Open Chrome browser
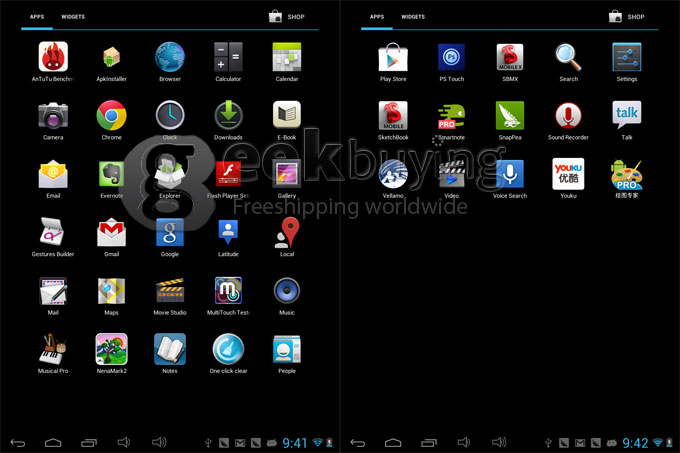 (111, 115)
